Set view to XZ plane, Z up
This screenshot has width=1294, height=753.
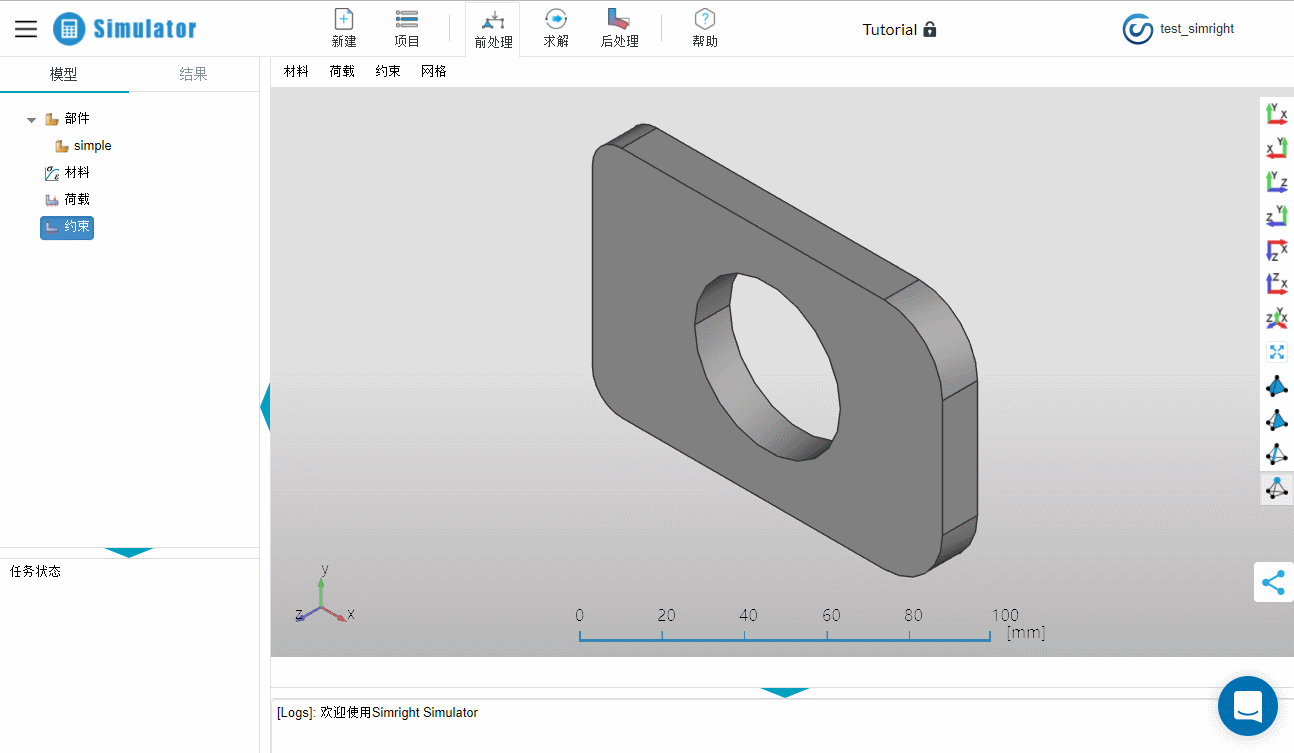click(1277, 283)
